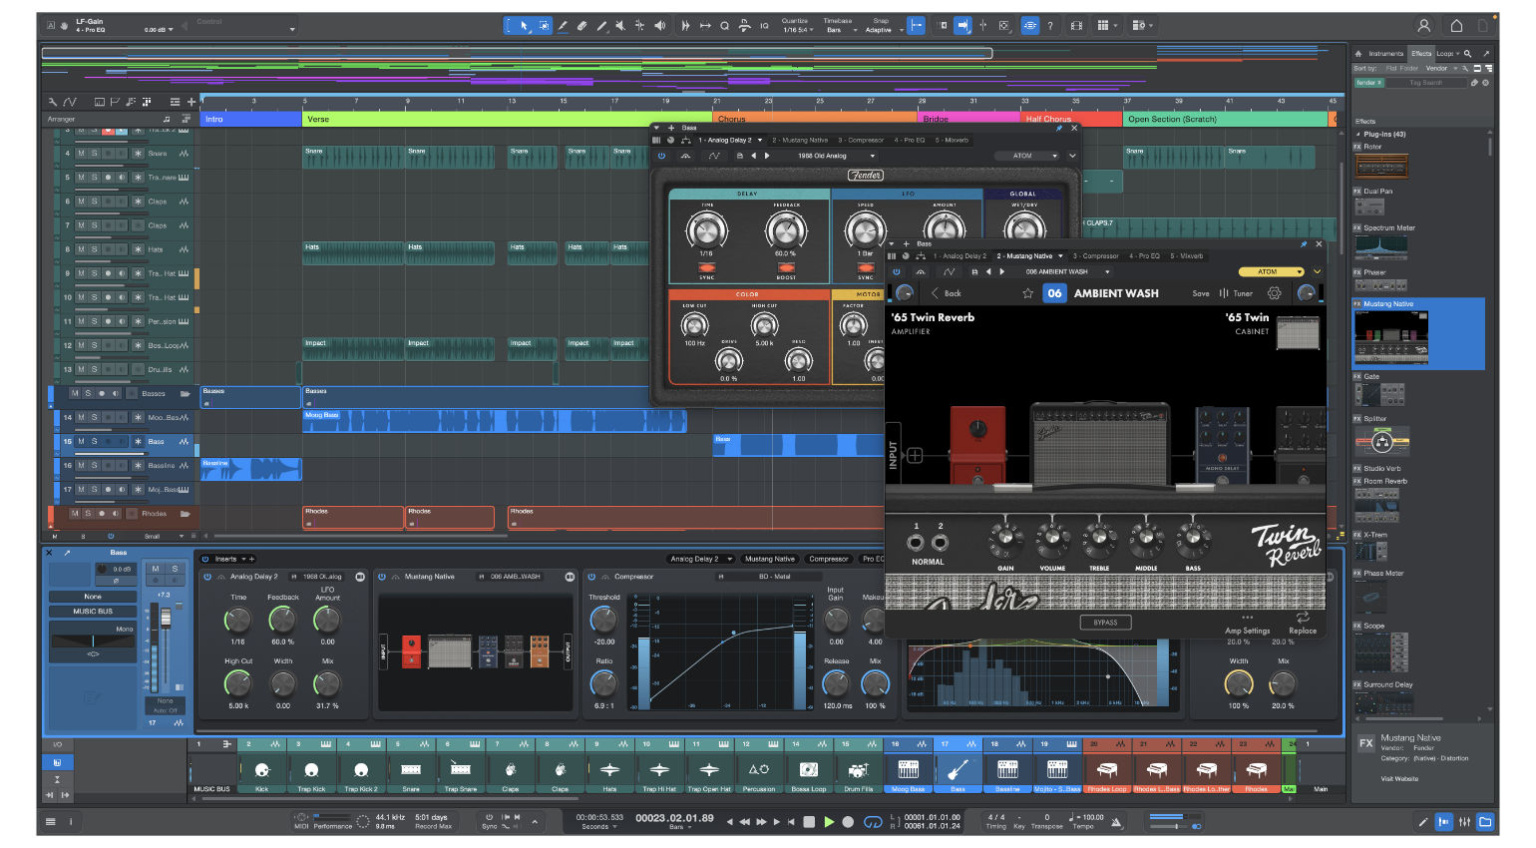Image resolution: width=1536 pixels, height=848 pixels.
Task: Enable loop playback in the transport
Action: pos(871,822)
